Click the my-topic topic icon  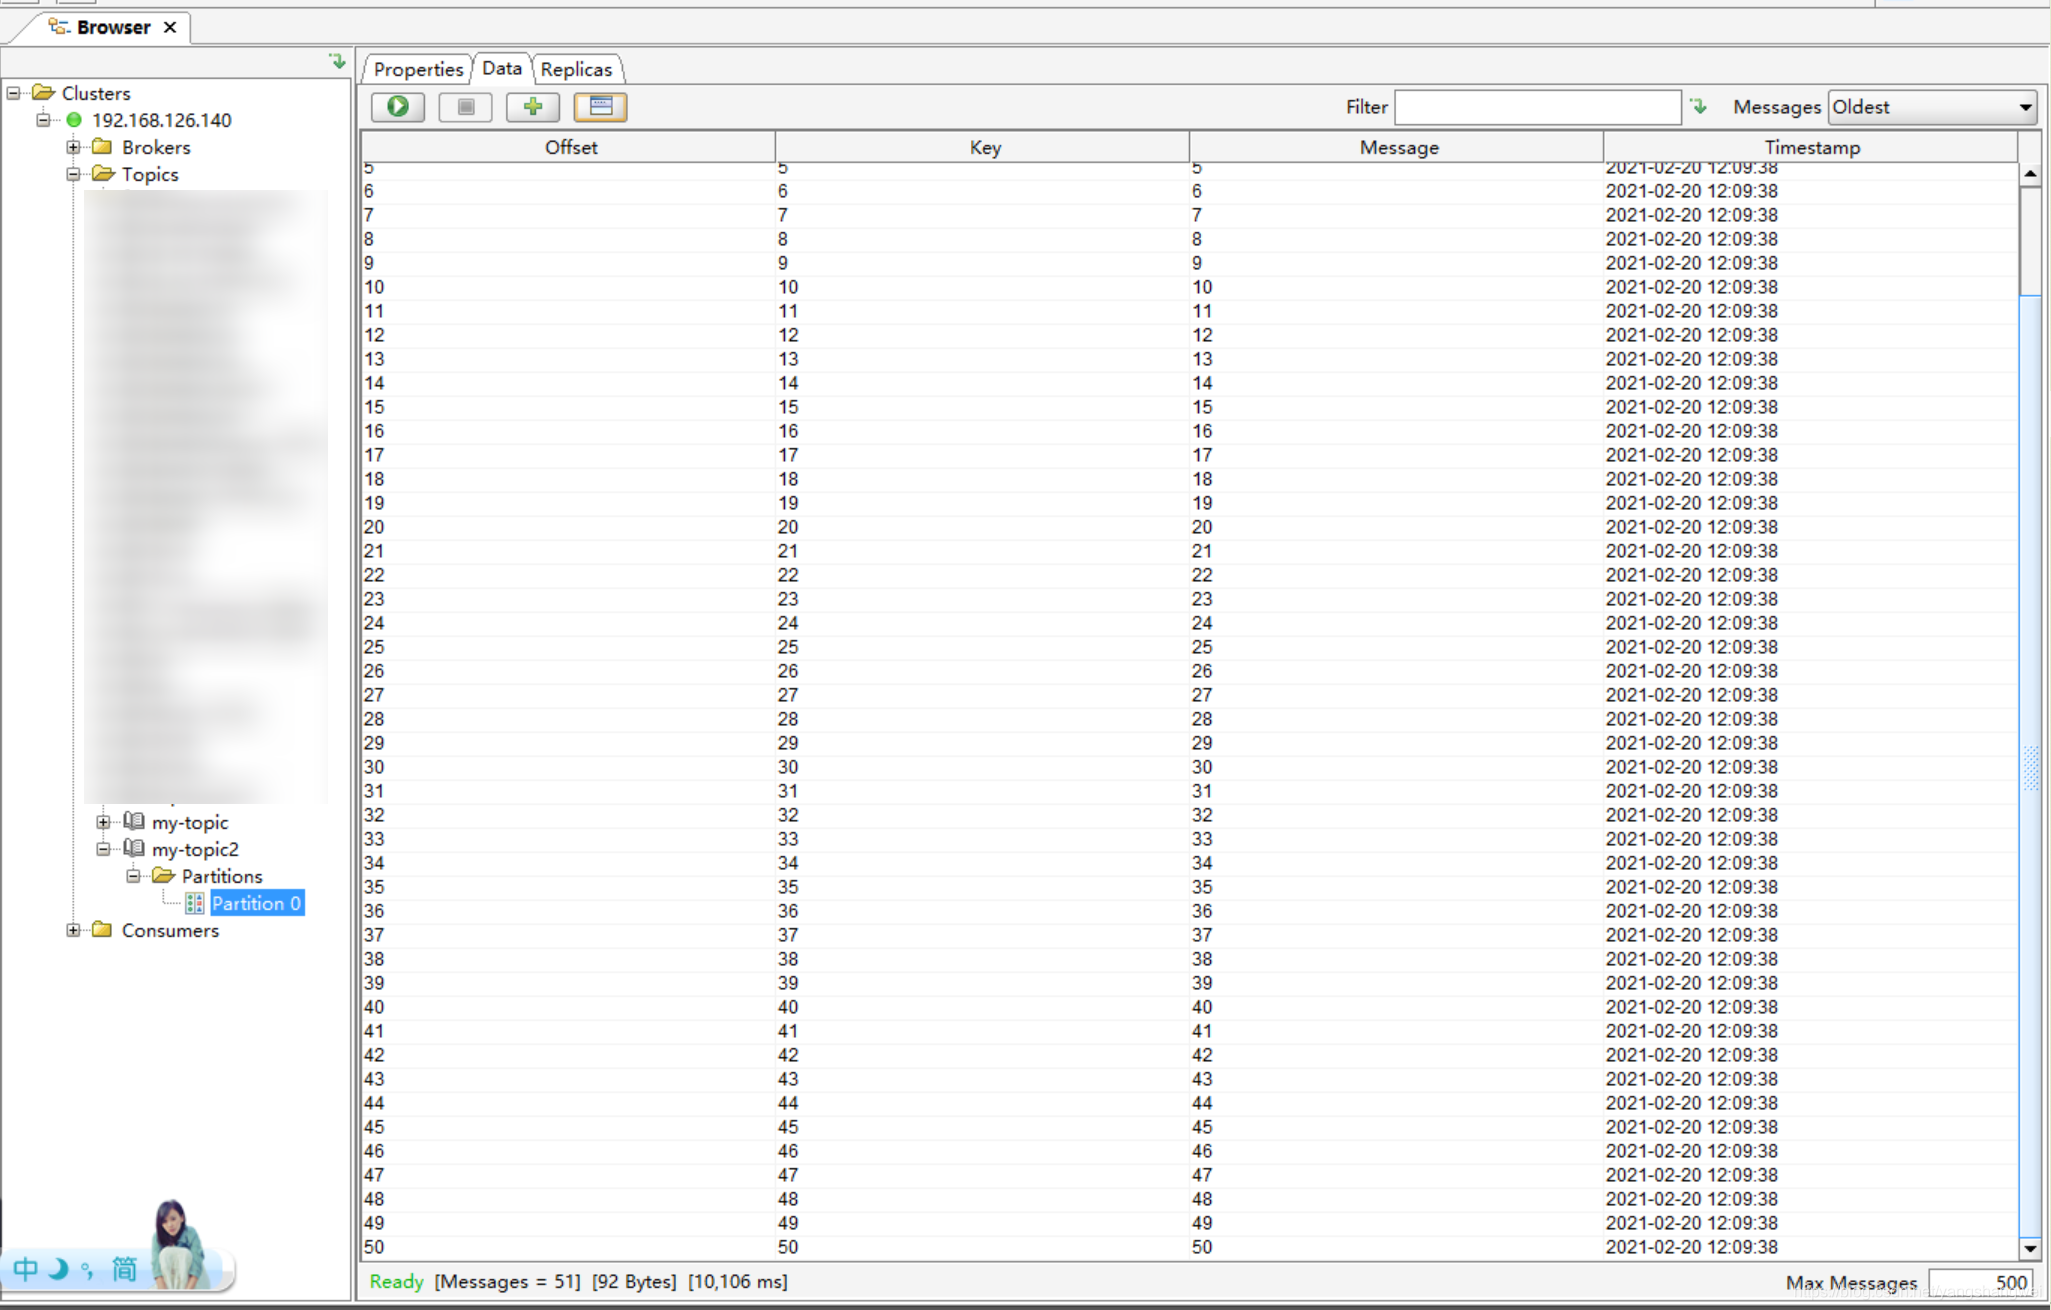click(134, 821)
